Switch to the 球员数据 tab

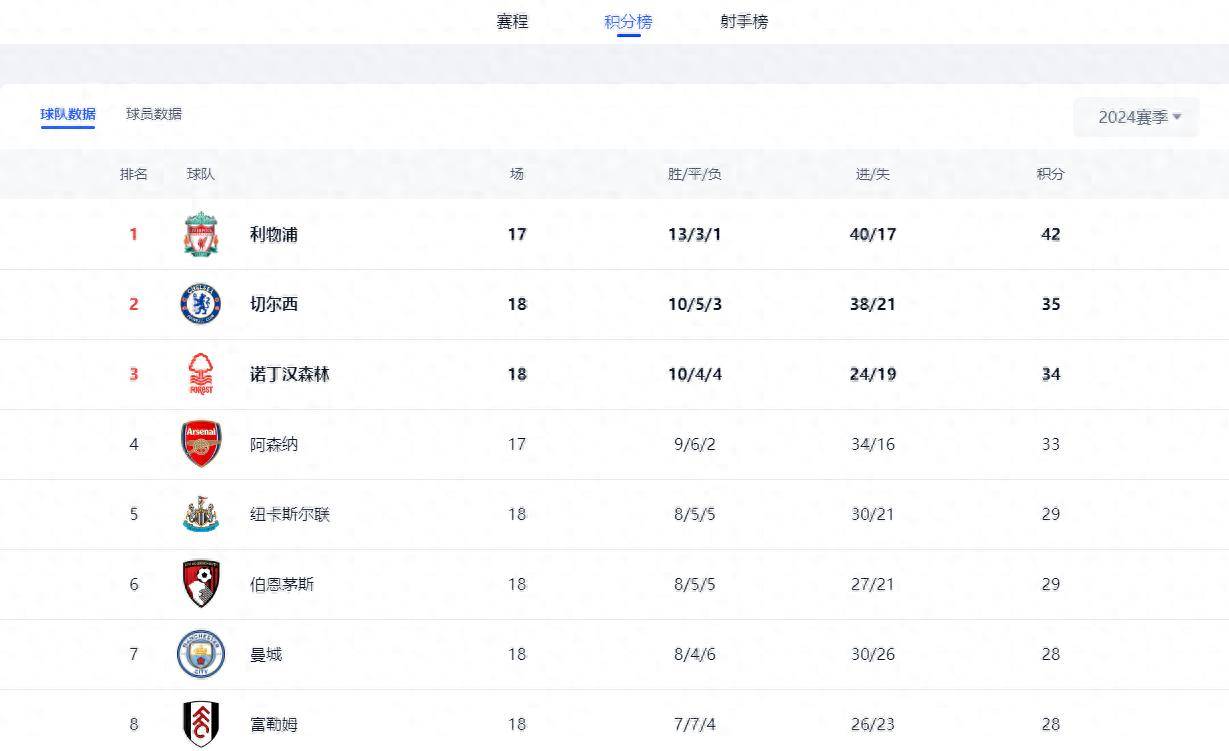[x=152, y=114]
